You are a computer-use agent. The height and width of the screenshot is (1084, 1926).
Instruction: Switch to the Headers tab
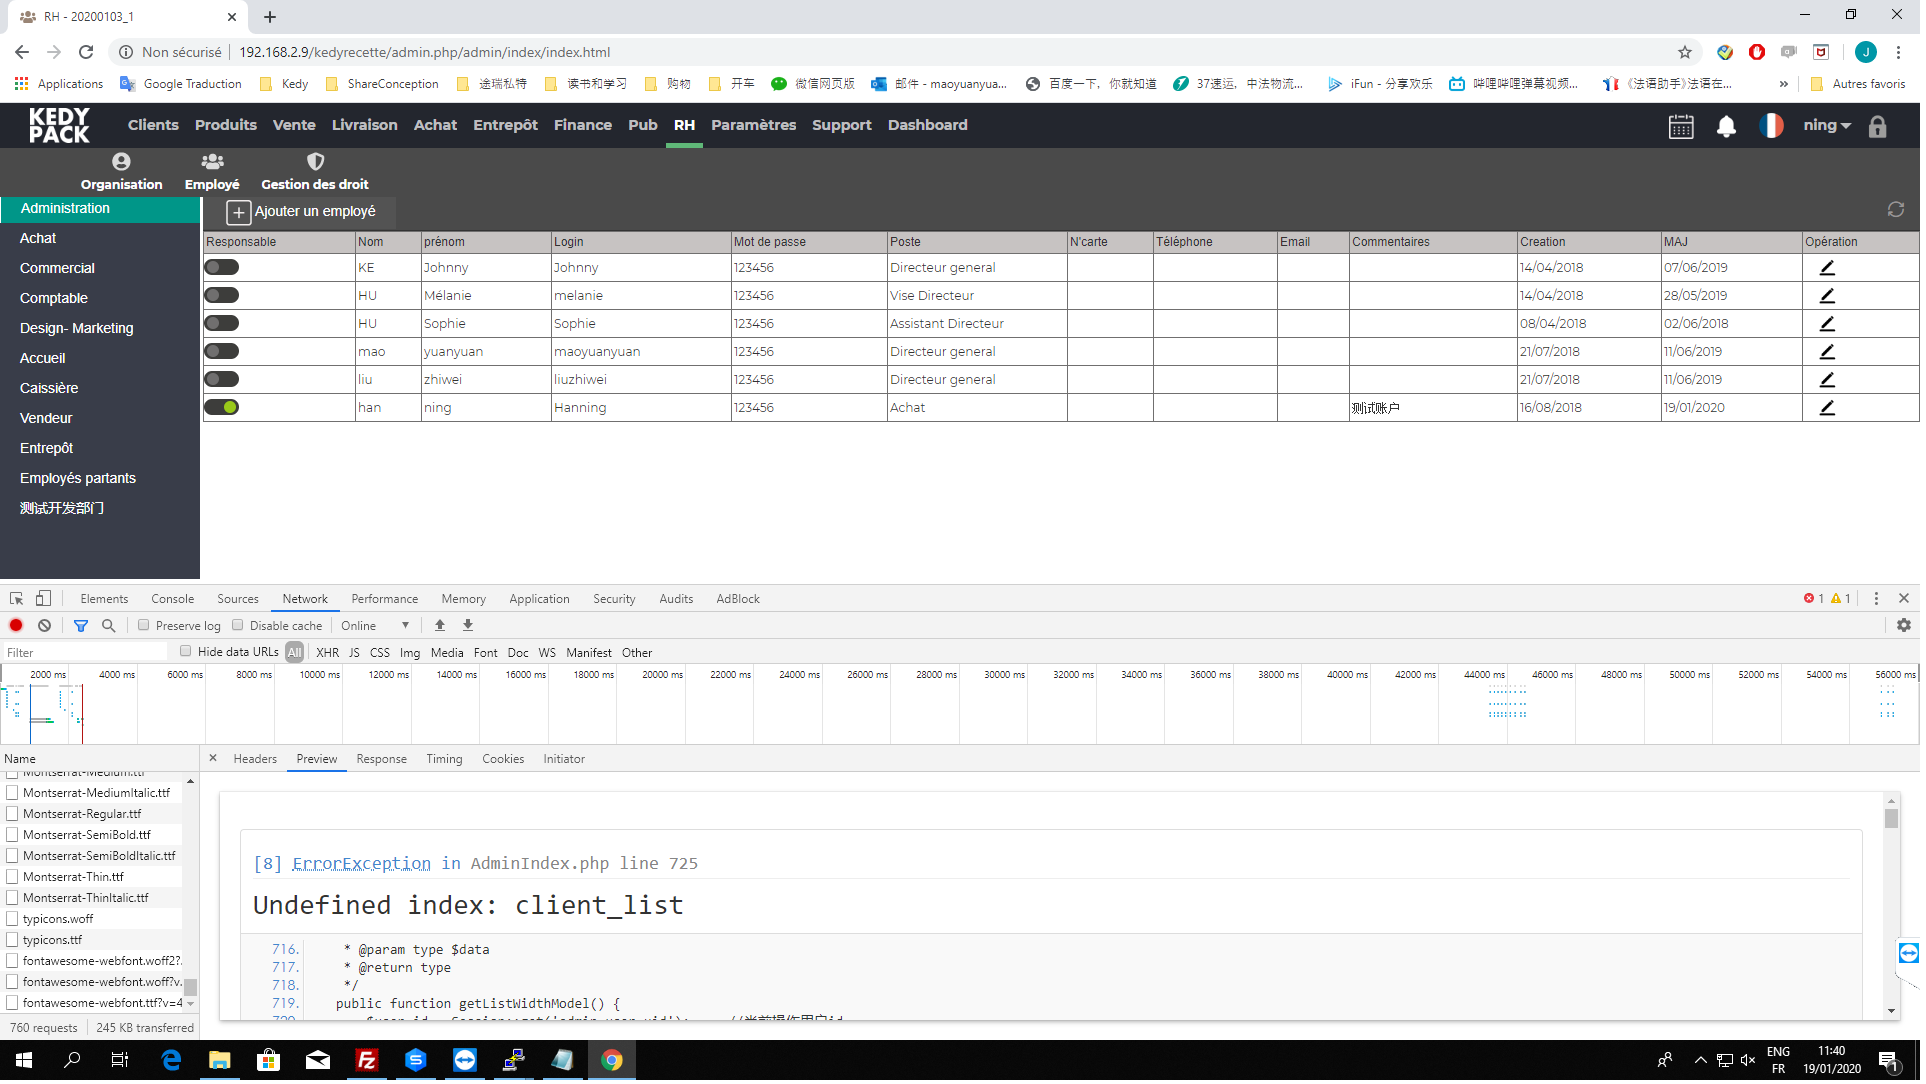click(256, 761)
